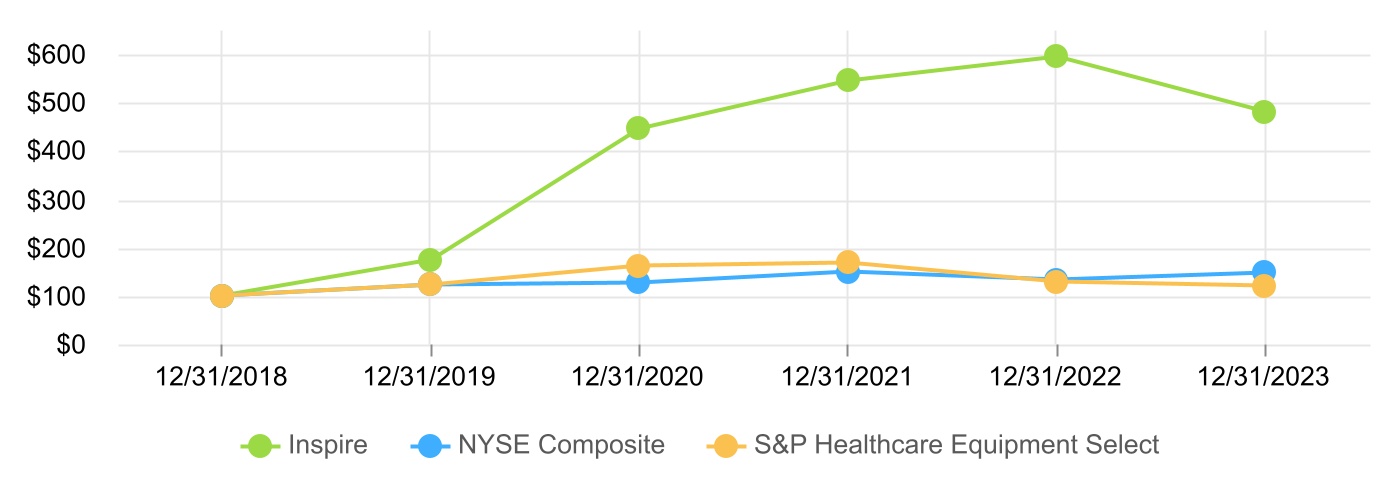The width and height of the screenshot is (1400, 500).
Task: Click NYSE Composite point at 12/31/2020
Action: [x=638, y=283]
